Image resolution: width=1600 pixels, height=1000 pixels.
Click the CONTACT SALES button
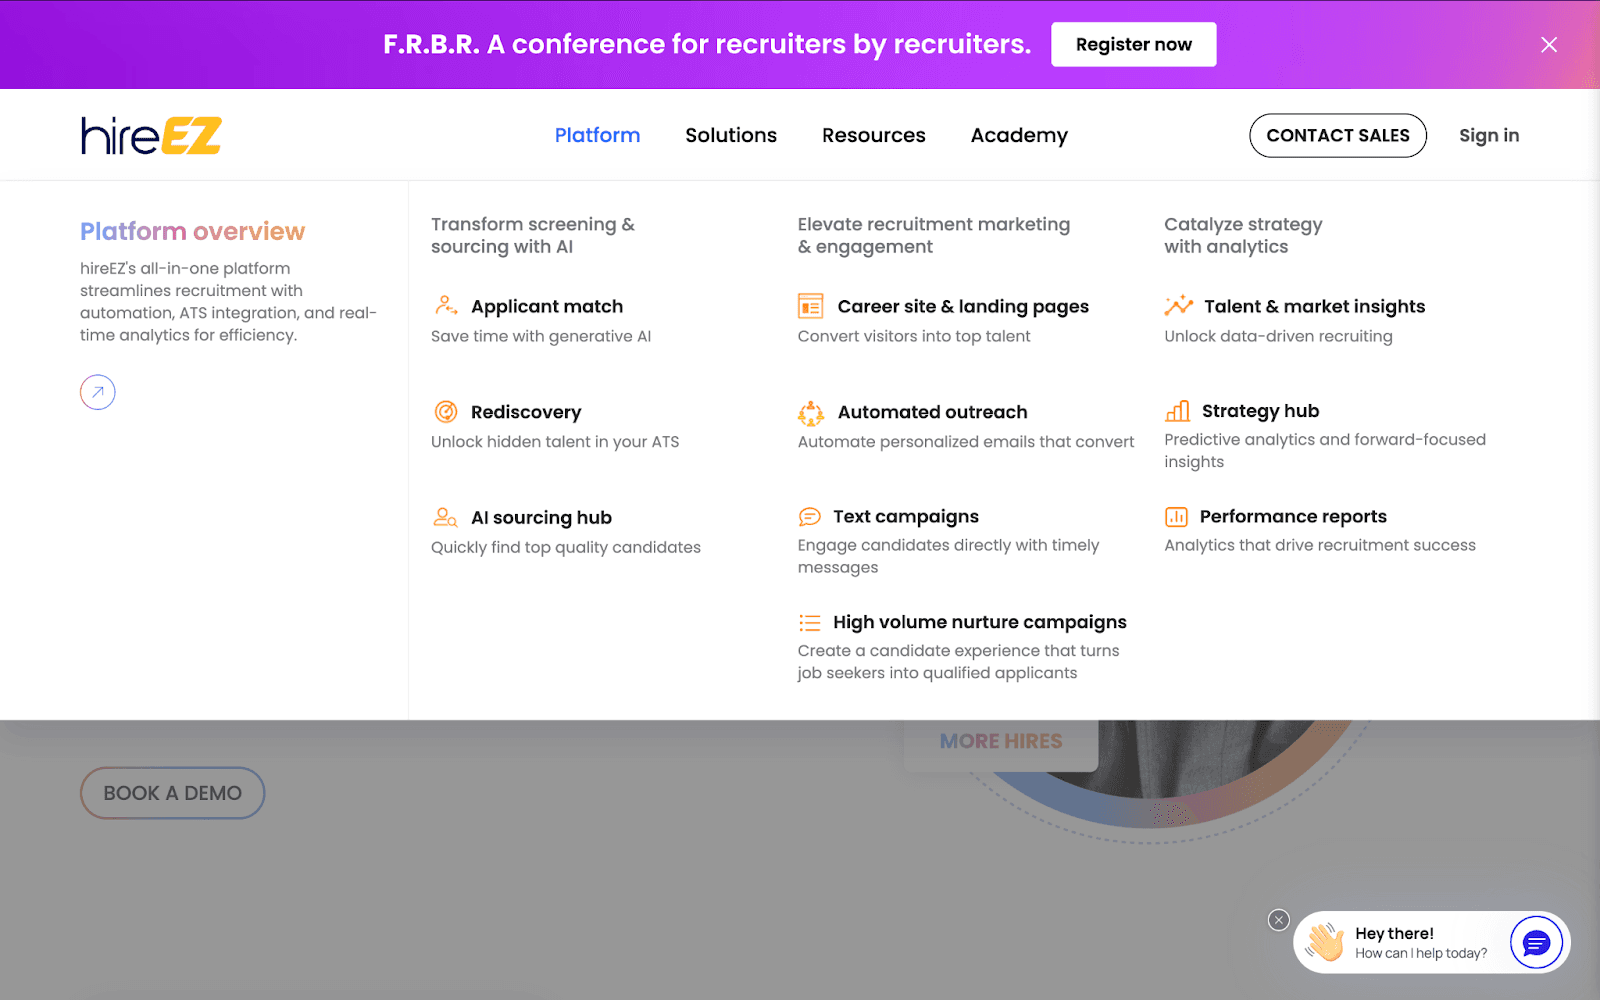click(1337, 135)
